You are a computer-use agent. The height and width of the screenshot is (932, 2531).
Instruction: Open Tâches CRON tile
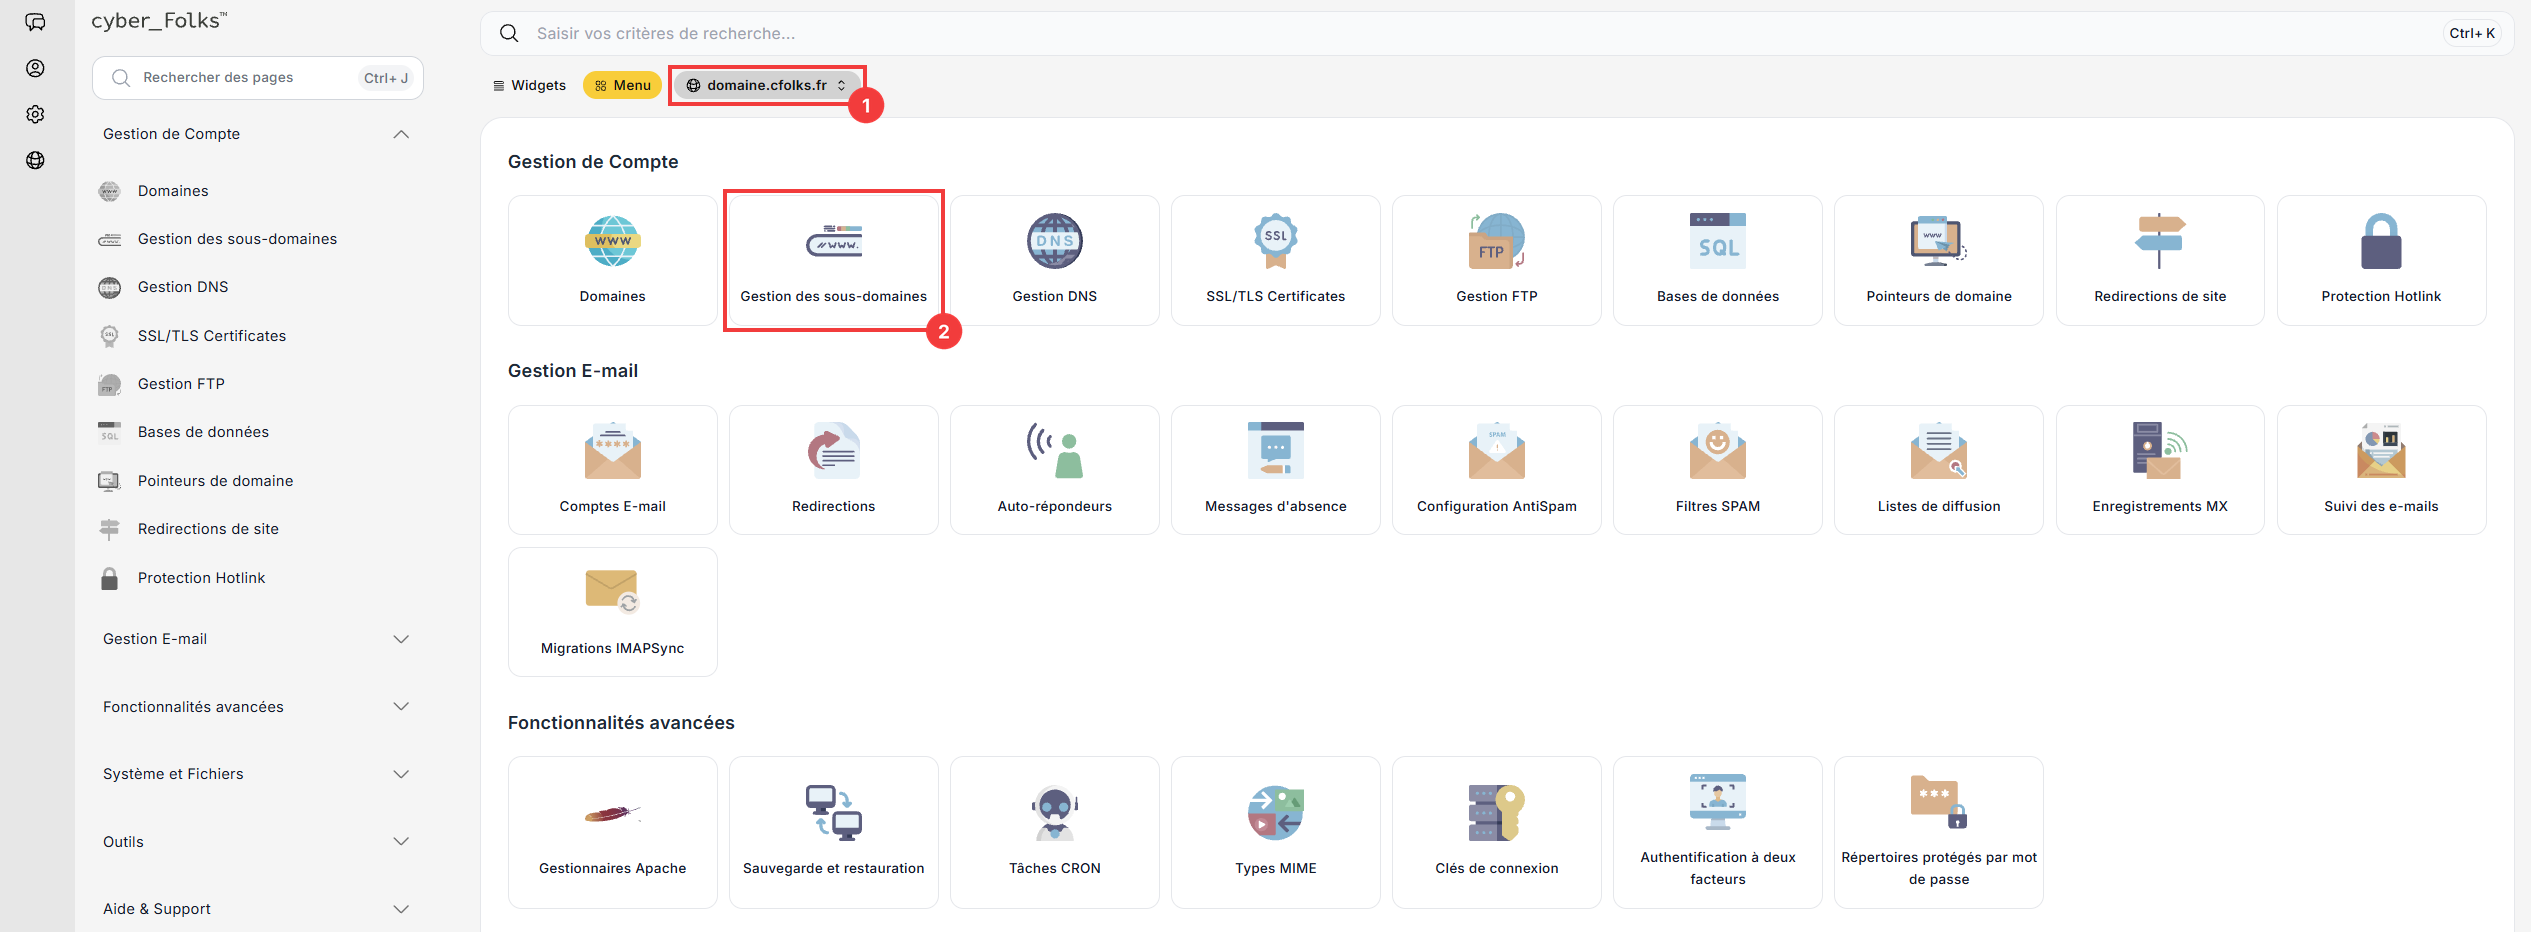[x=1054, y=832]
